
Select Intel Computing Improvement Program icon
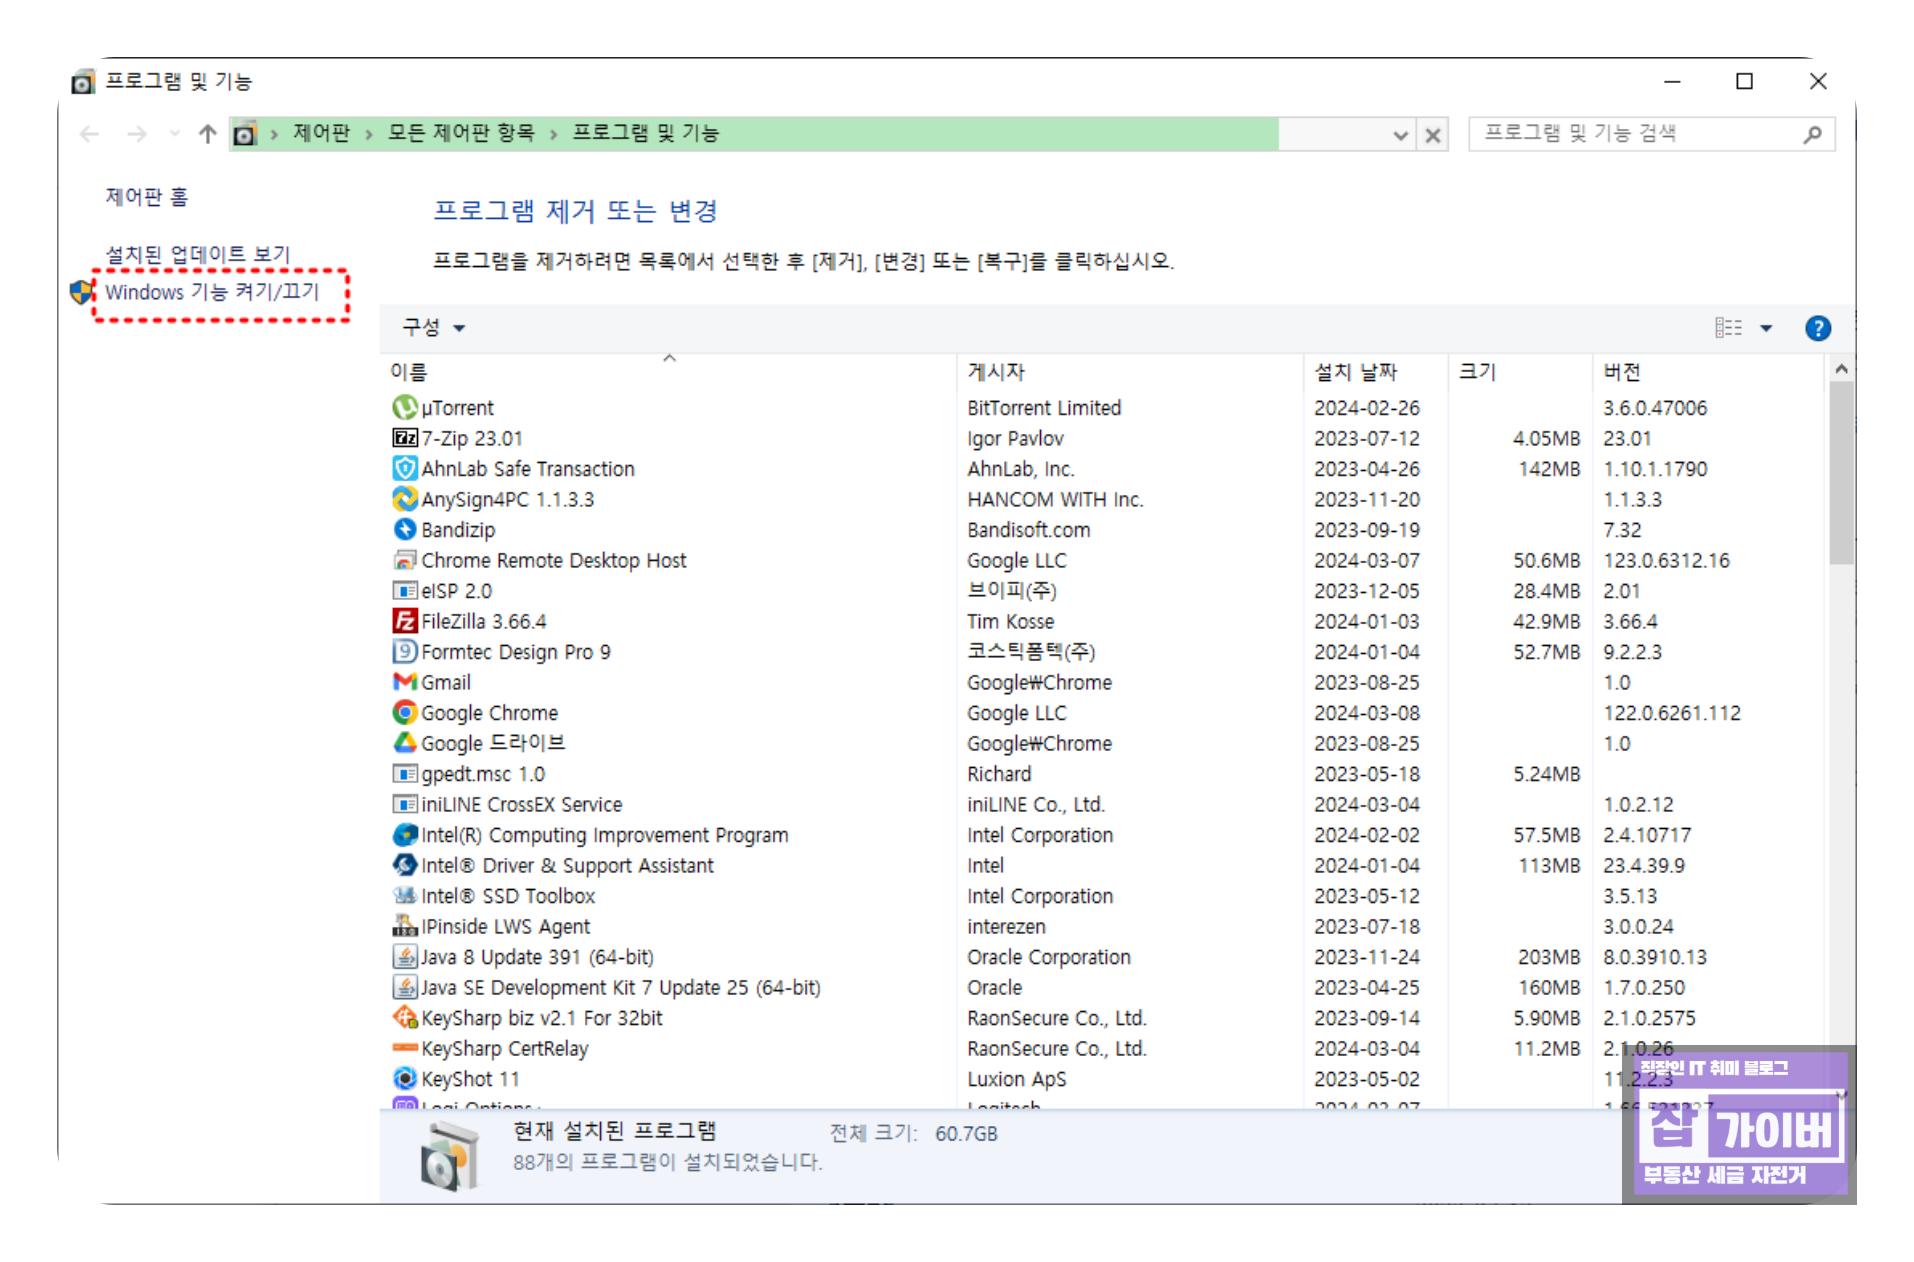tap(404, 834)
